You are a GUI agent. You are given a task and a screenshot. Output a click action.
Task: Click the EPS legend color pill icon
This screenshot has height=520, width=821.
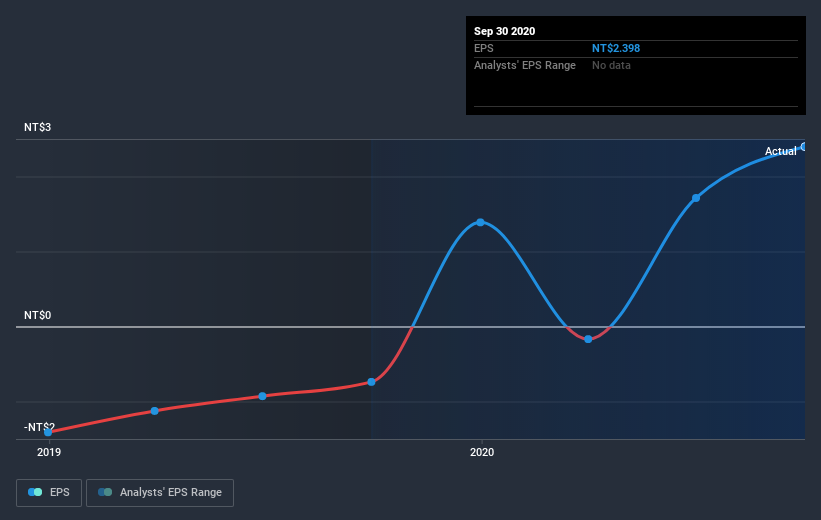tap(35, 492)
